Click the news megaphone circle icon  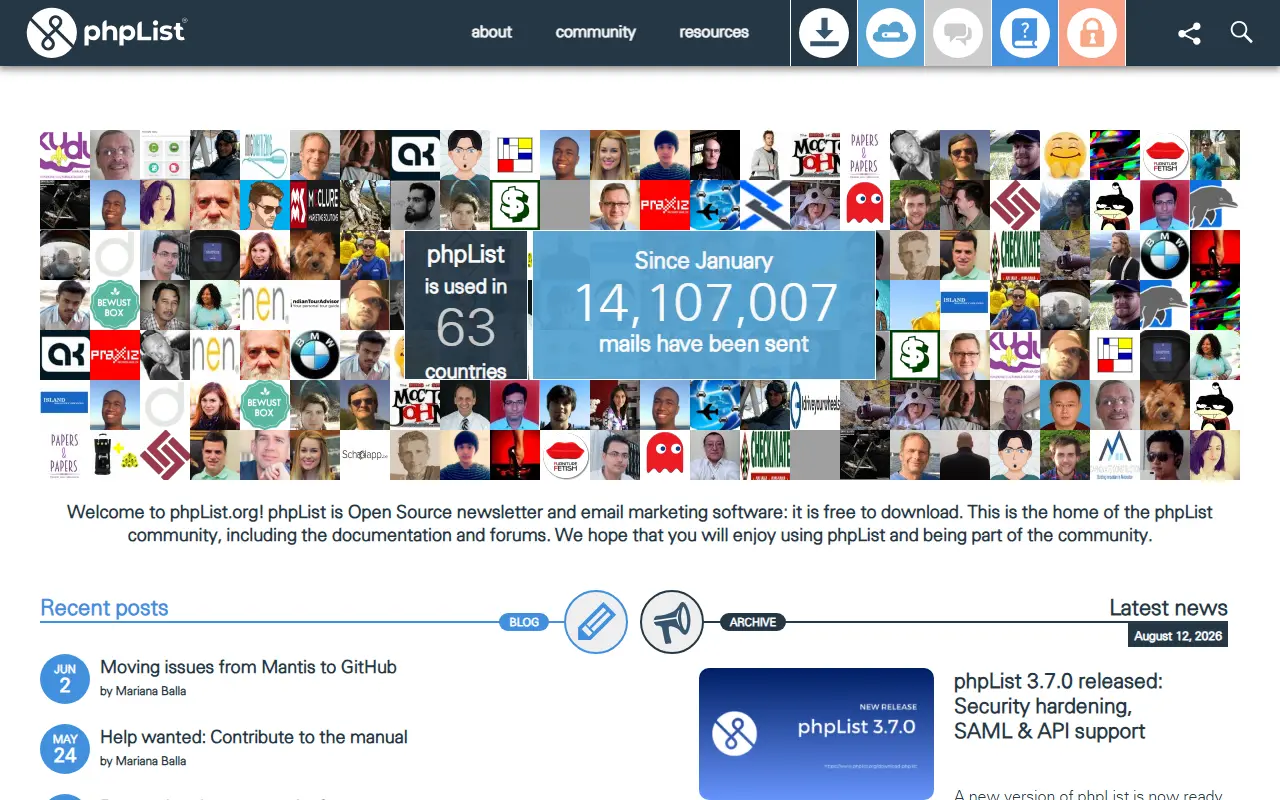coord(672,622)
